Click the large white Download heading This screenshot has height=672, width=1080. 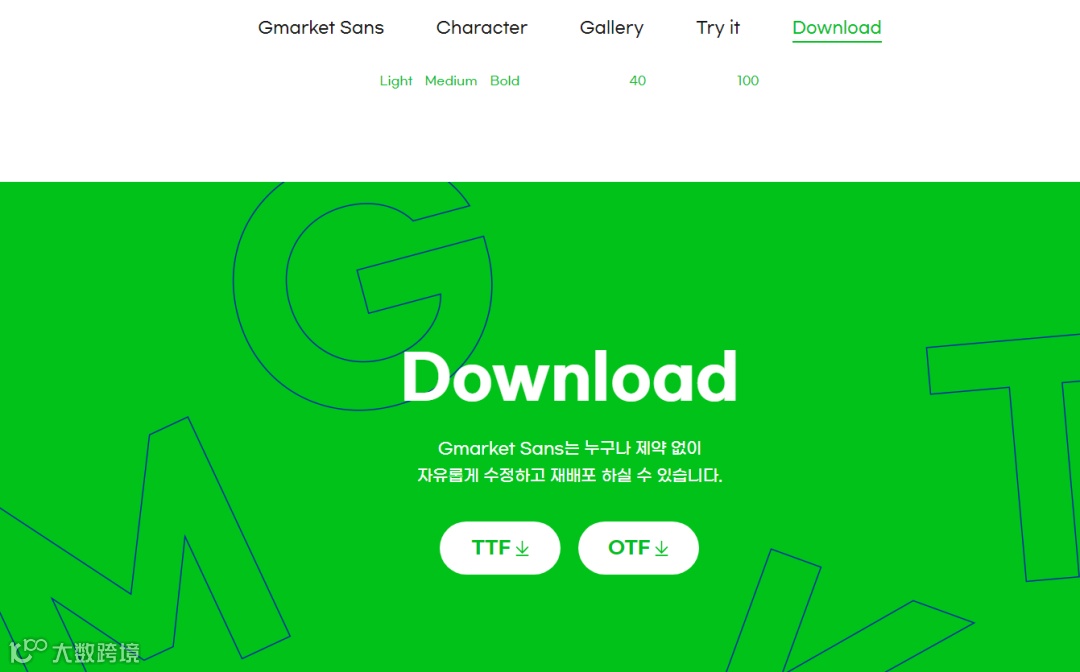pyautogui.click(x=570, y=377)
